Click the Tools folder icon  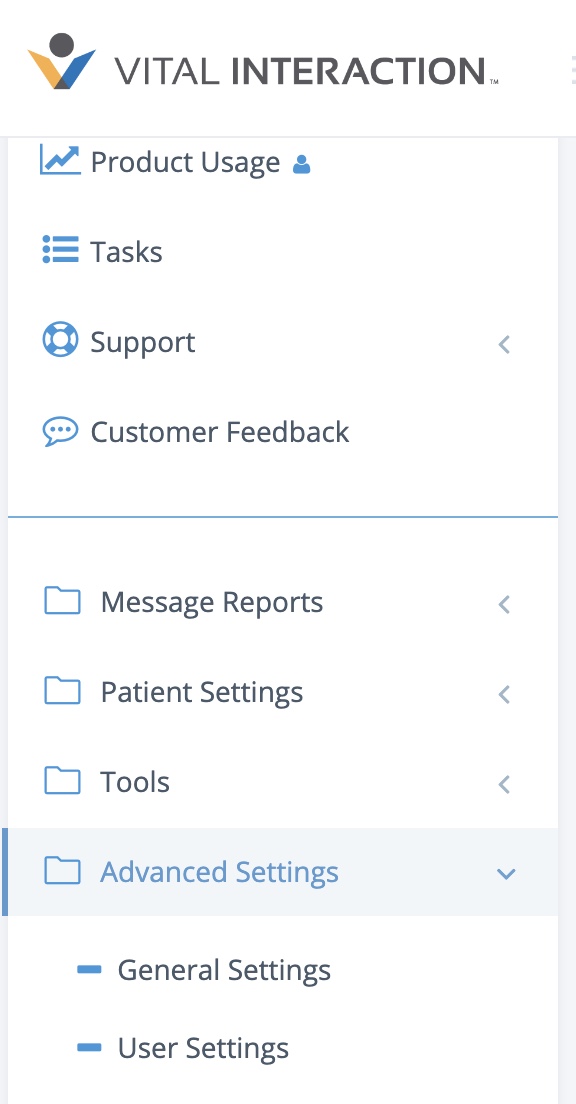point(61,781)
